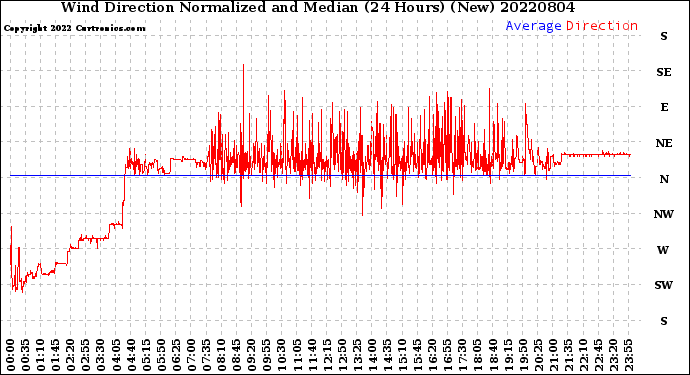Click the 'Copyright 2022 Cartronics.com' text
Viewport: 690px width, 375px height.
tap(74, 28)
